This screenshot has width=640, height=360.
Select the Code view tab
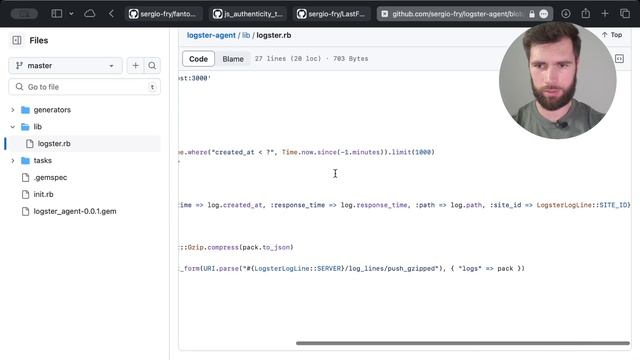198,59
